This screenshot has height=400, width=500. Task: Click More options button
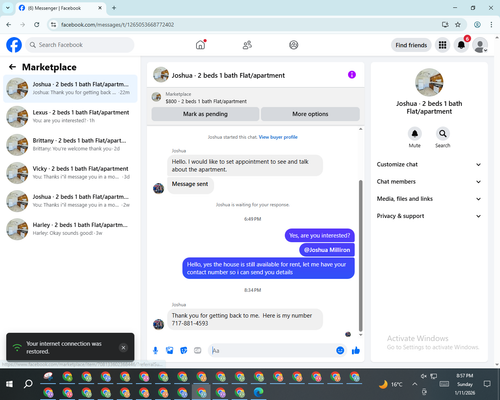click(x=310, y=114)
